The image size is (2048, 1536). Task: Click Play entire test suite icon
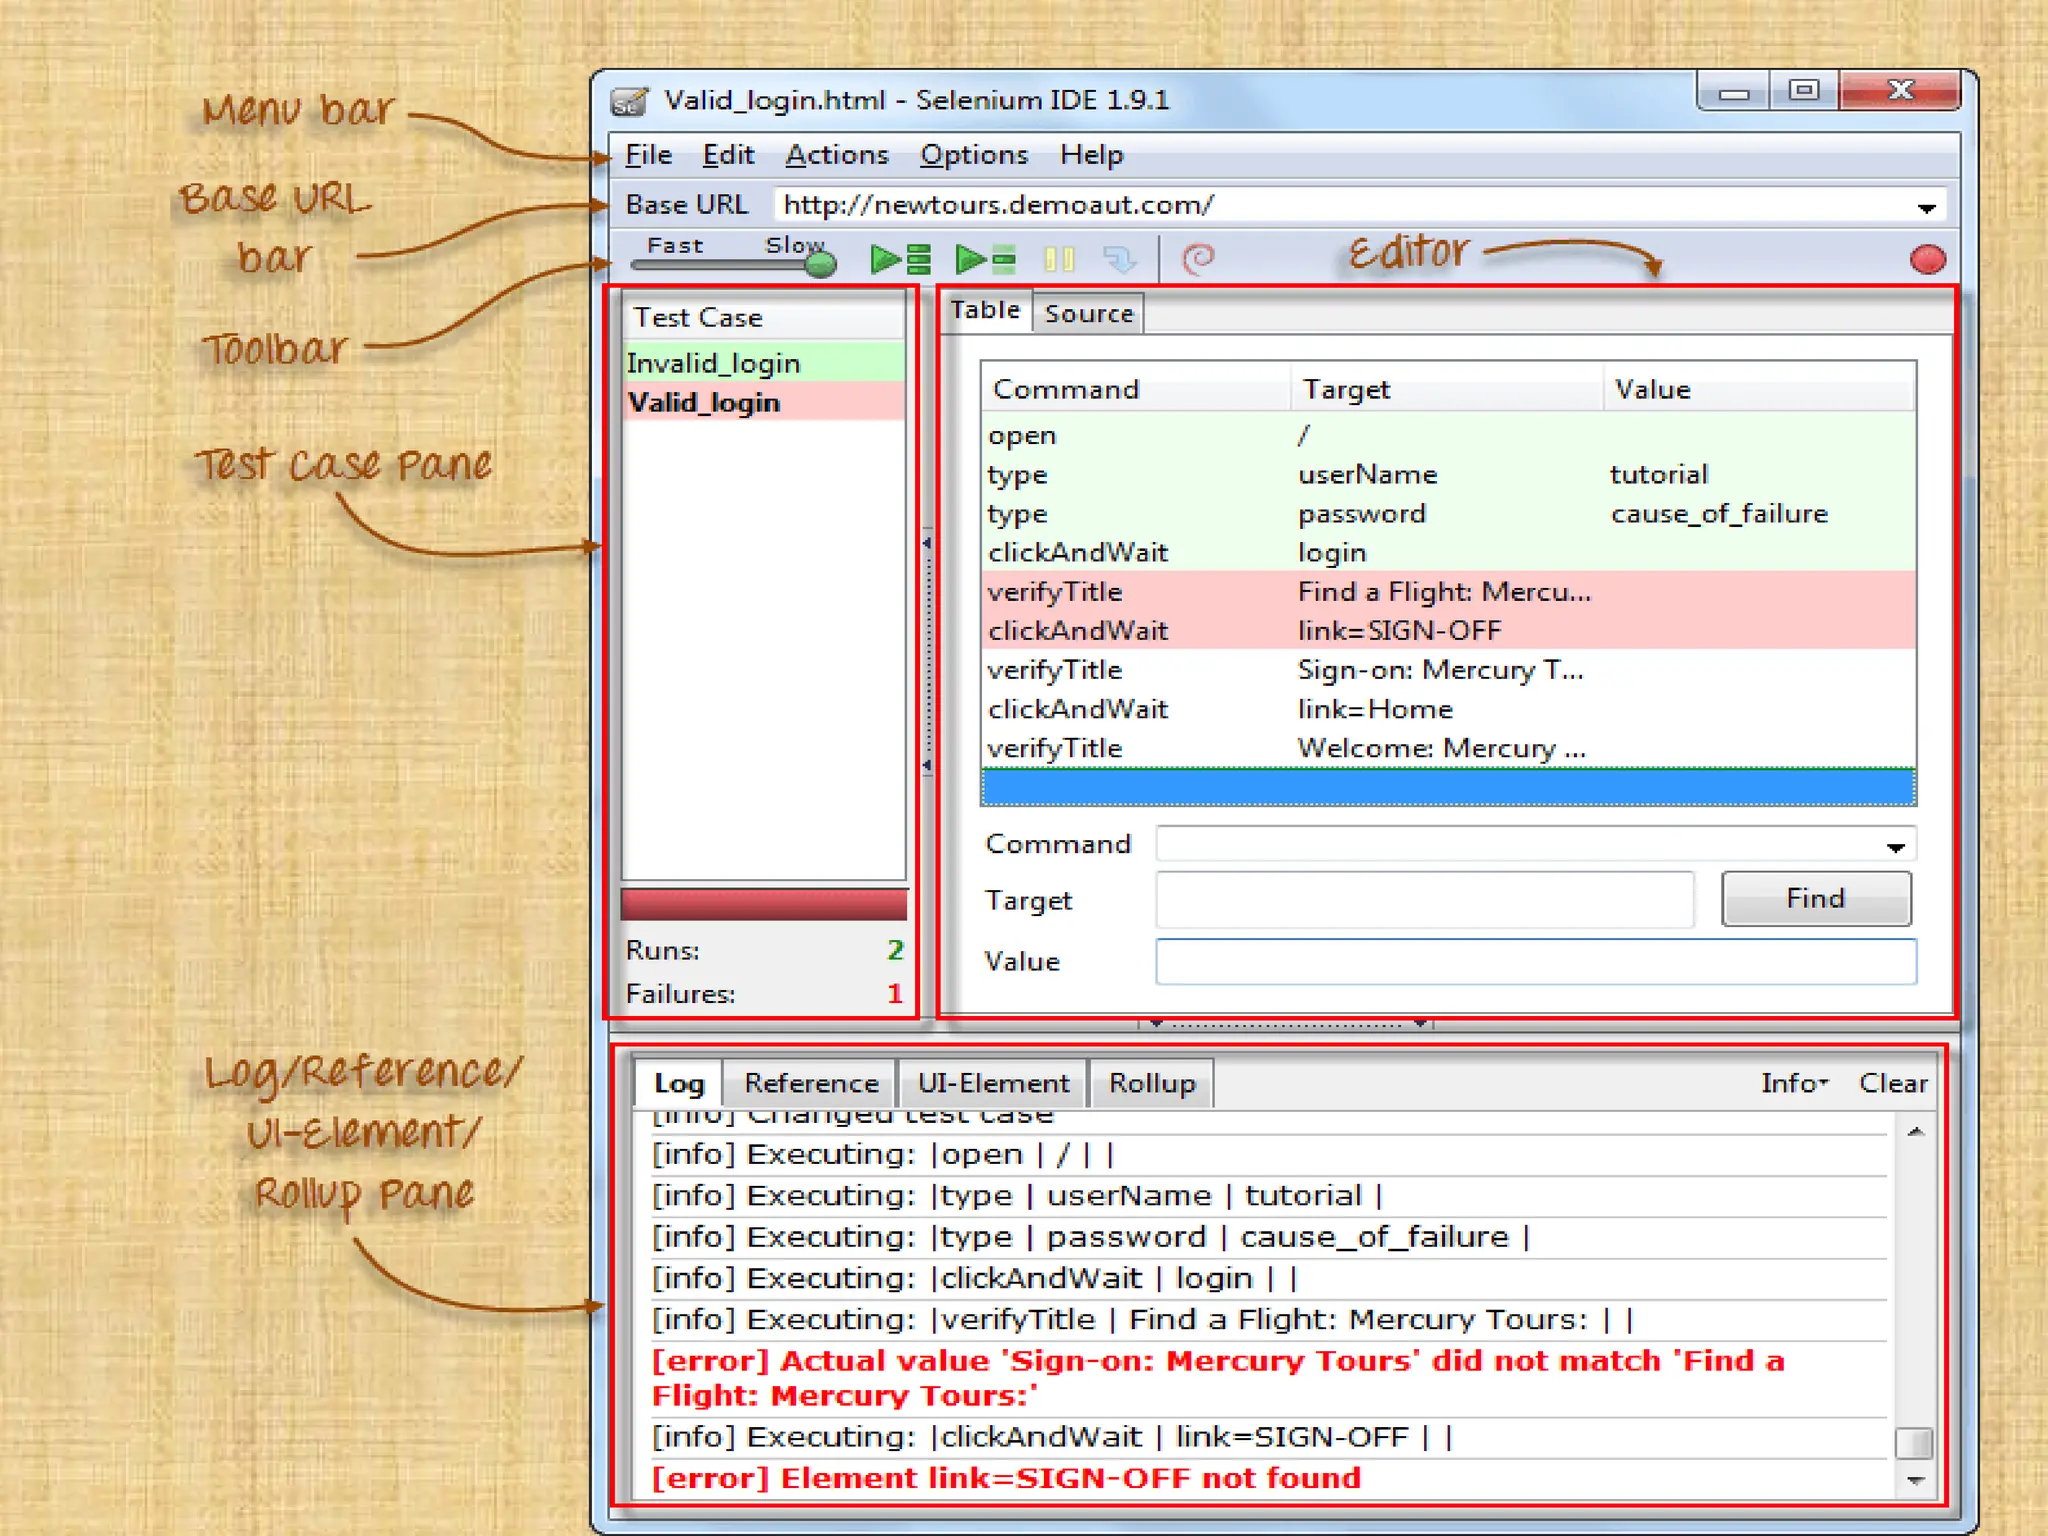click(900, 260)
